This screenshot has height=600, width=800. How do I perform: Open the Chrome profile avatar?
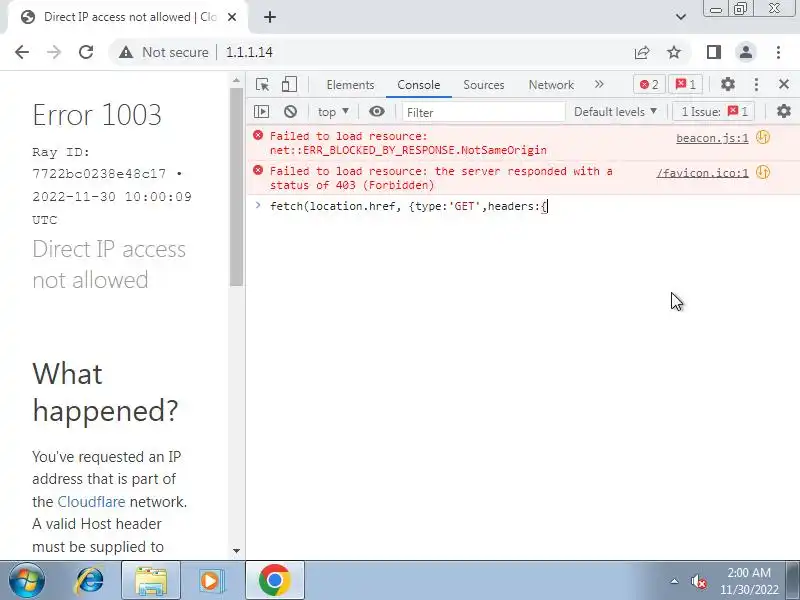[745, 52]
